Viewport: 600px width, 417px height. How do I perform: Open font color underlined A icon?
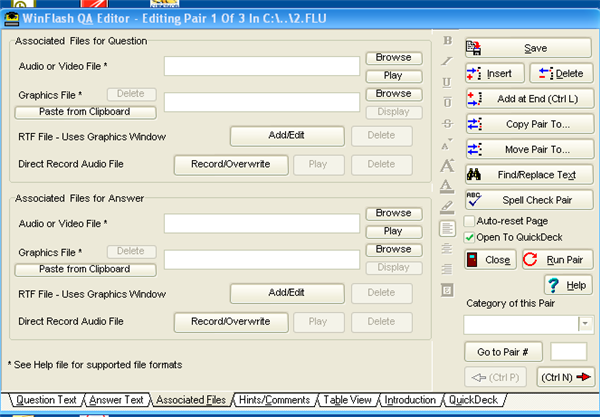click(447, 186)
